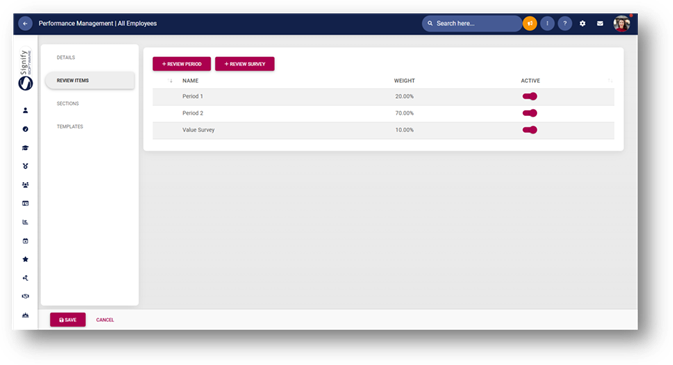Click the exclamation info icon

(547, 24)
